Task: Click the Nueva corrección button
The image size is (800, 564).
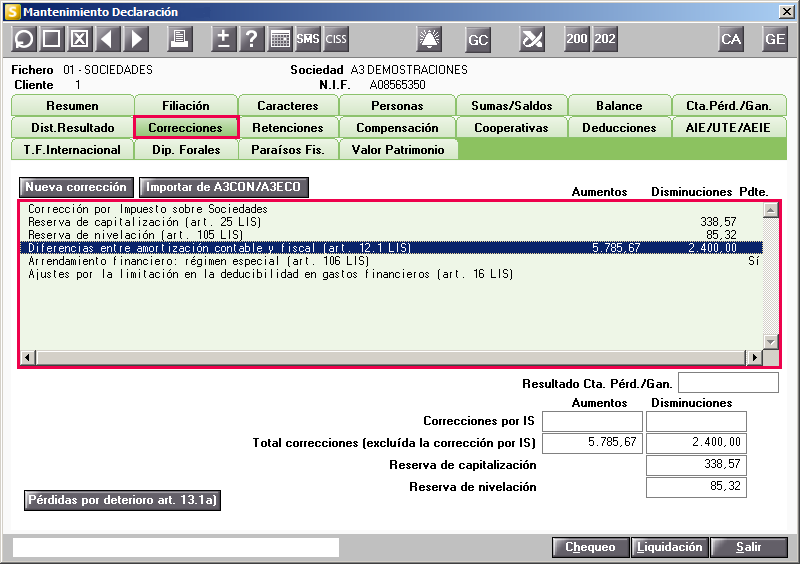Action: [x=76, y=187]
